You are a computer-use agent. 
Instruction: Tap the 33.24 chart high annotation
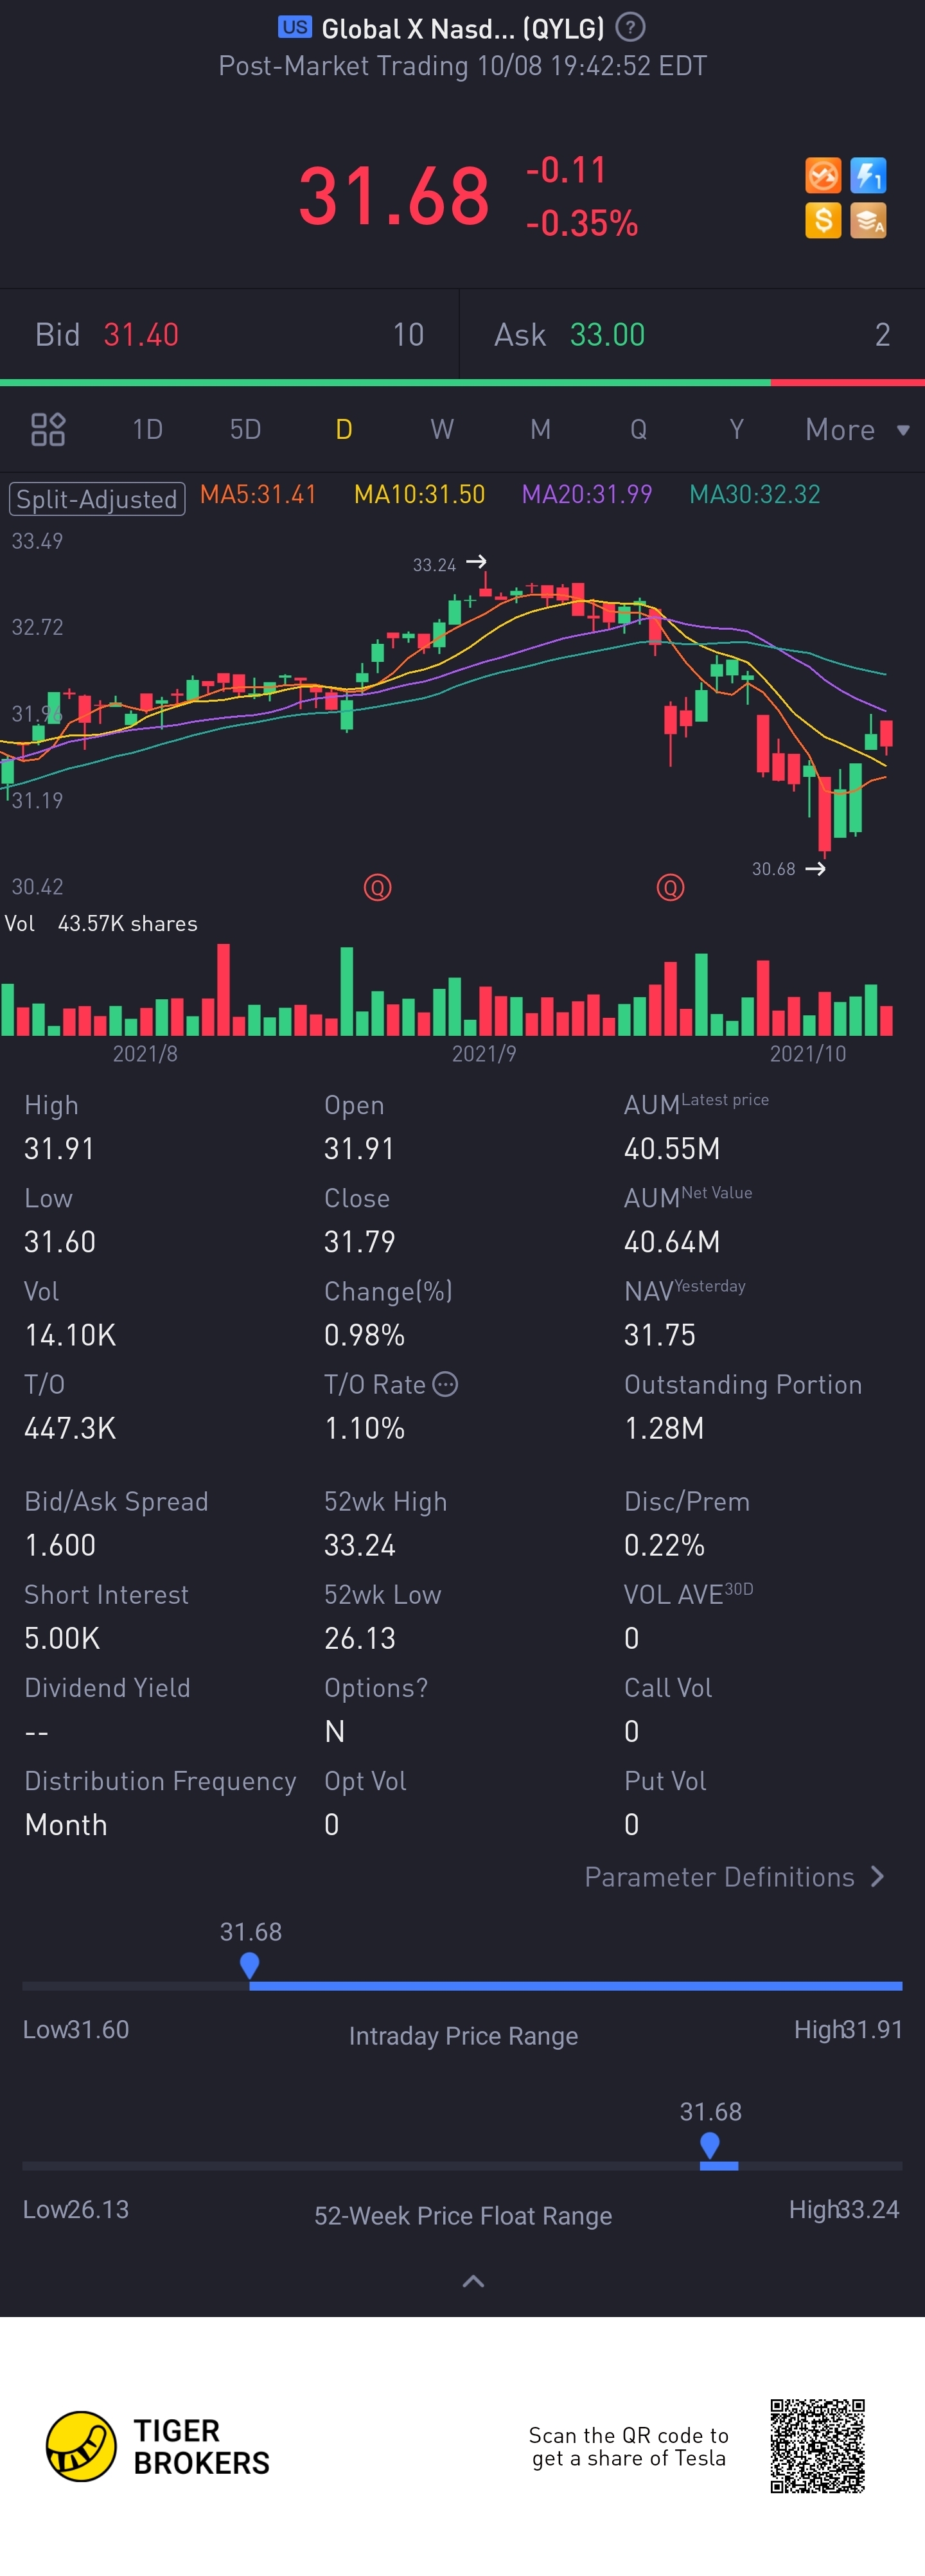[x=449, y=564]
